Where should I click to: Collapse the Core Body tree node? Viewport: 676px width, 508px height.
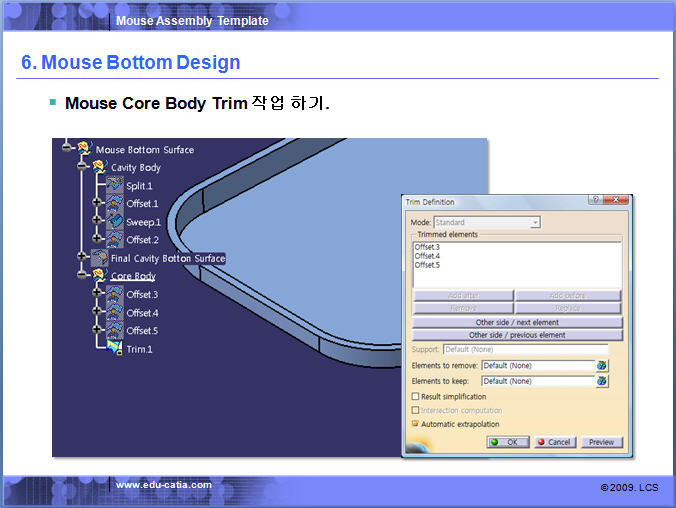83,276
